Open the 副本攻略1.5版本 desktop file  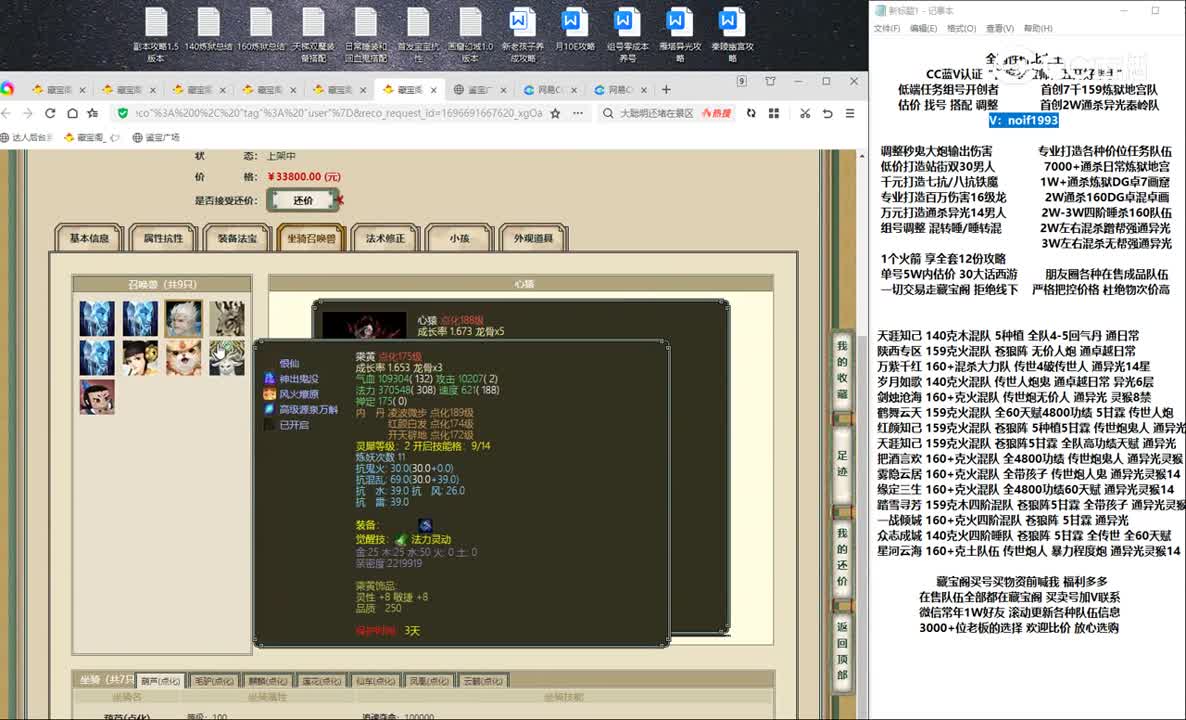pyautogui.click(x=156, y=34)
